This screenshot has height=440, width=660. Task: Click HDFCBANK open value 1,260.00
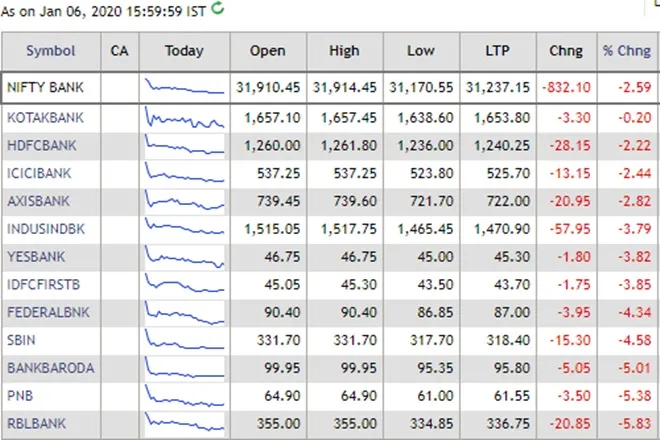coord(272,145)
